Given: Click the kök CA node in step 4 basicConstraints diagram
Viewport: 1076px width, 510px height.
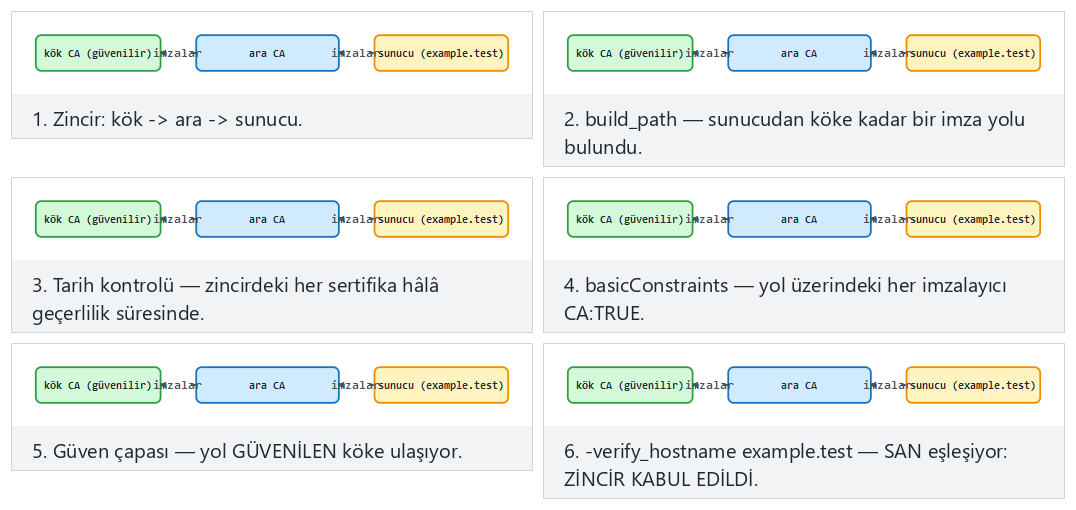Looking at the screenshot, I should coord(630,219).
